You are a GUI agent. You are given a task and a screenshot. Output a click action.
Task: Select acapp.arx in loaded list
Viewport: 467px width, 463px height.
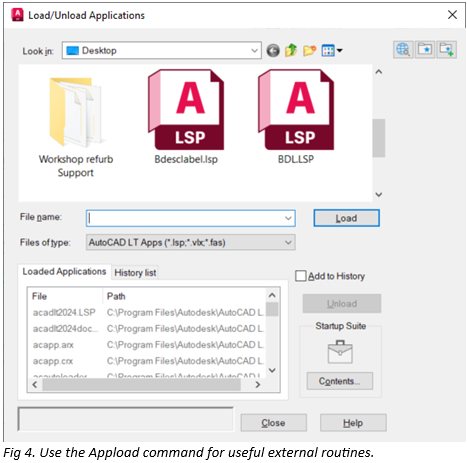click(147, 345)
